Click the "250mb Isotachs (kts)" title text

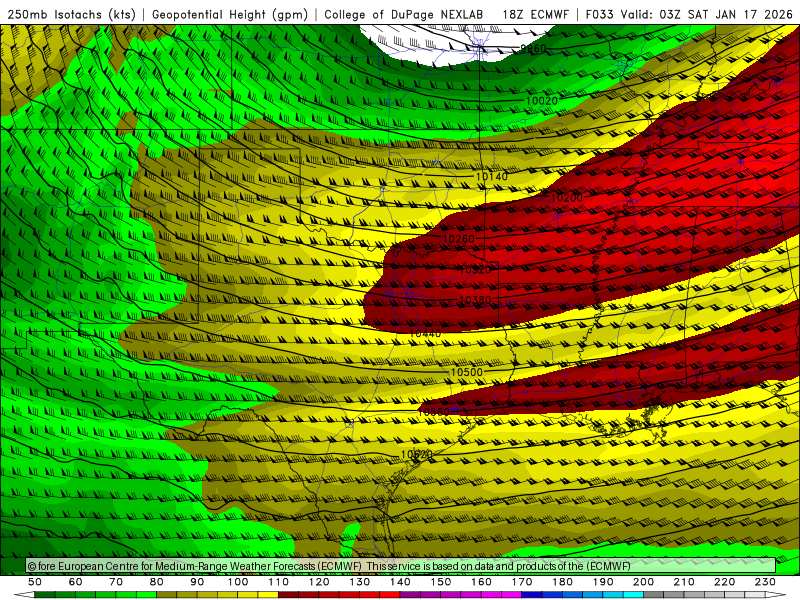coord(71,14)
